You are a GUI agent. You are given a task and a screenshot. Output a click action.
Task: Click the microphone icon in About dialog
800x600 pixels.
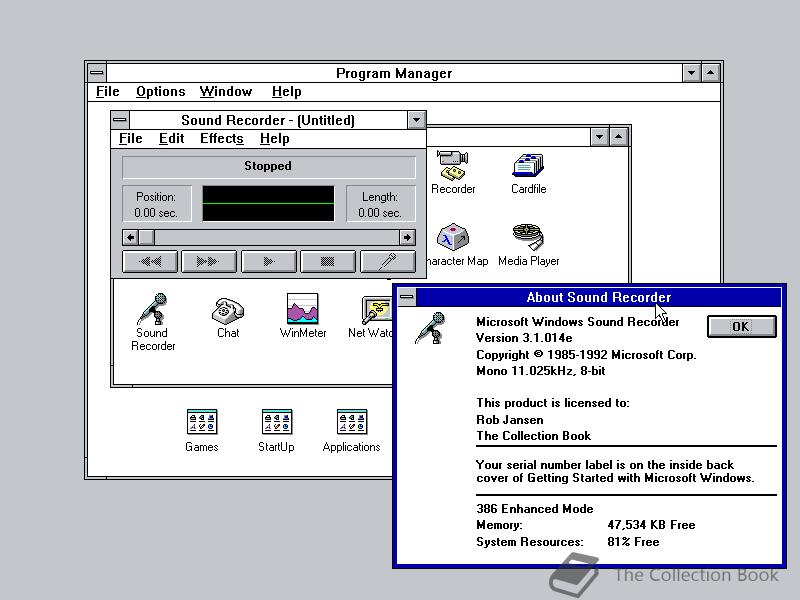tap(431, 328)
